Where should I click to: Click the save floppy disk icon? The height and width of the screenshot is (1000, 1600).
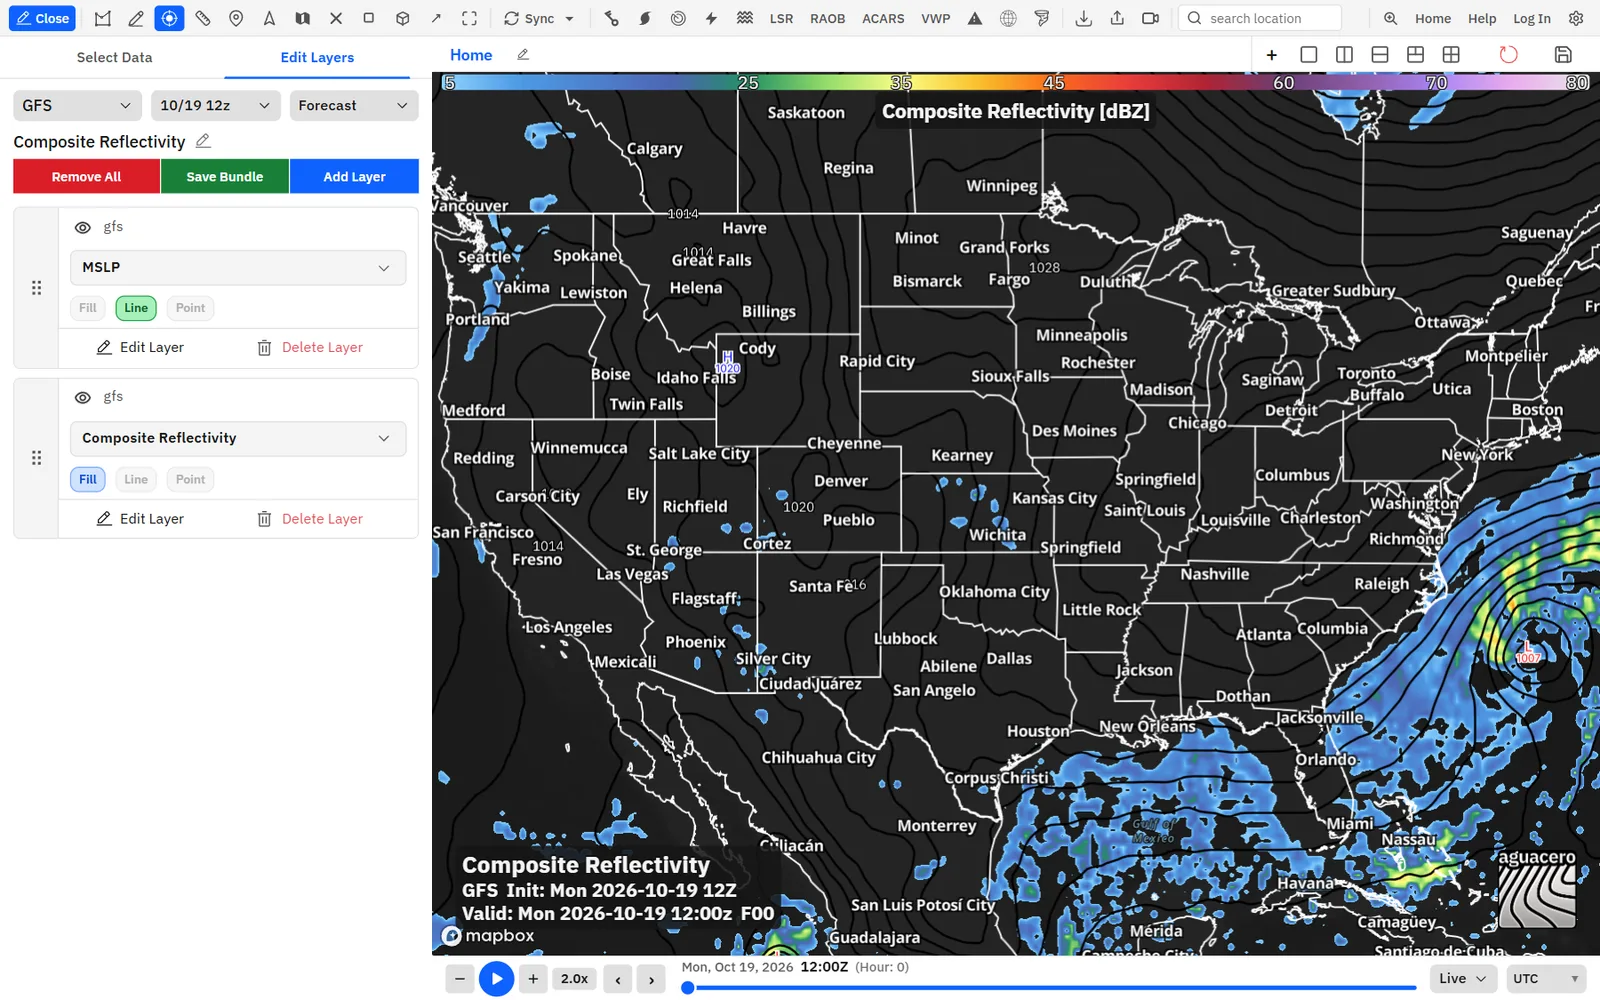[x=1563, y=55]
